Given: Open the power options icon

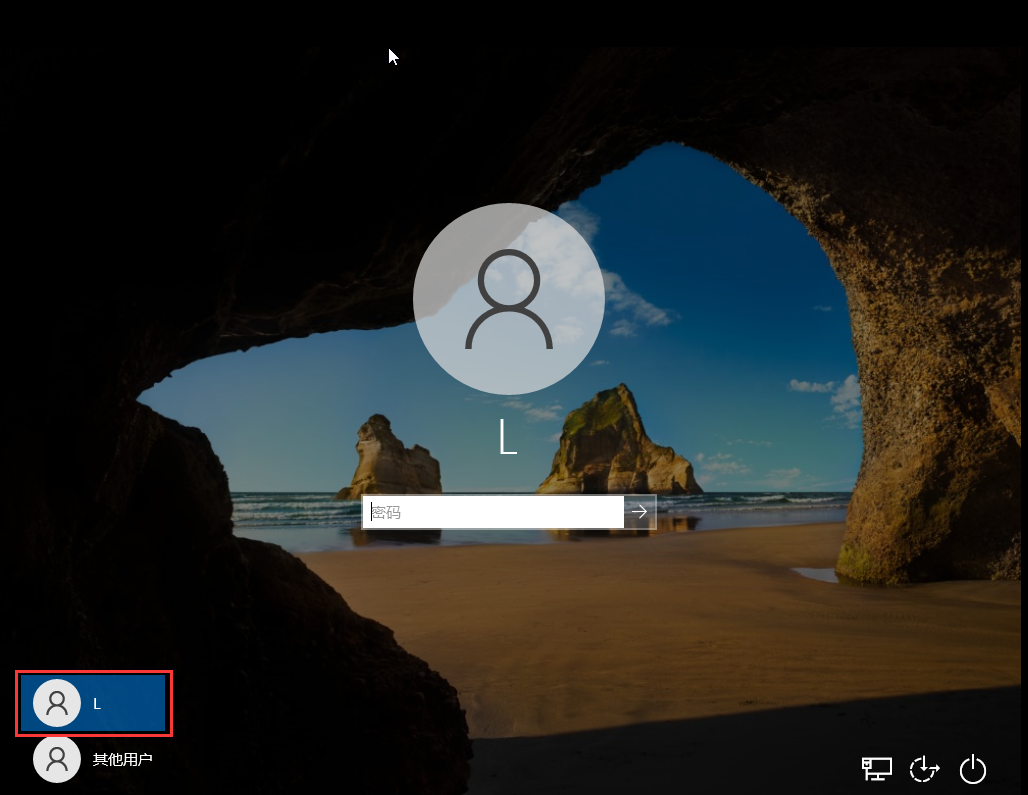Looking at the screenshot, I should tap(973, 769).
